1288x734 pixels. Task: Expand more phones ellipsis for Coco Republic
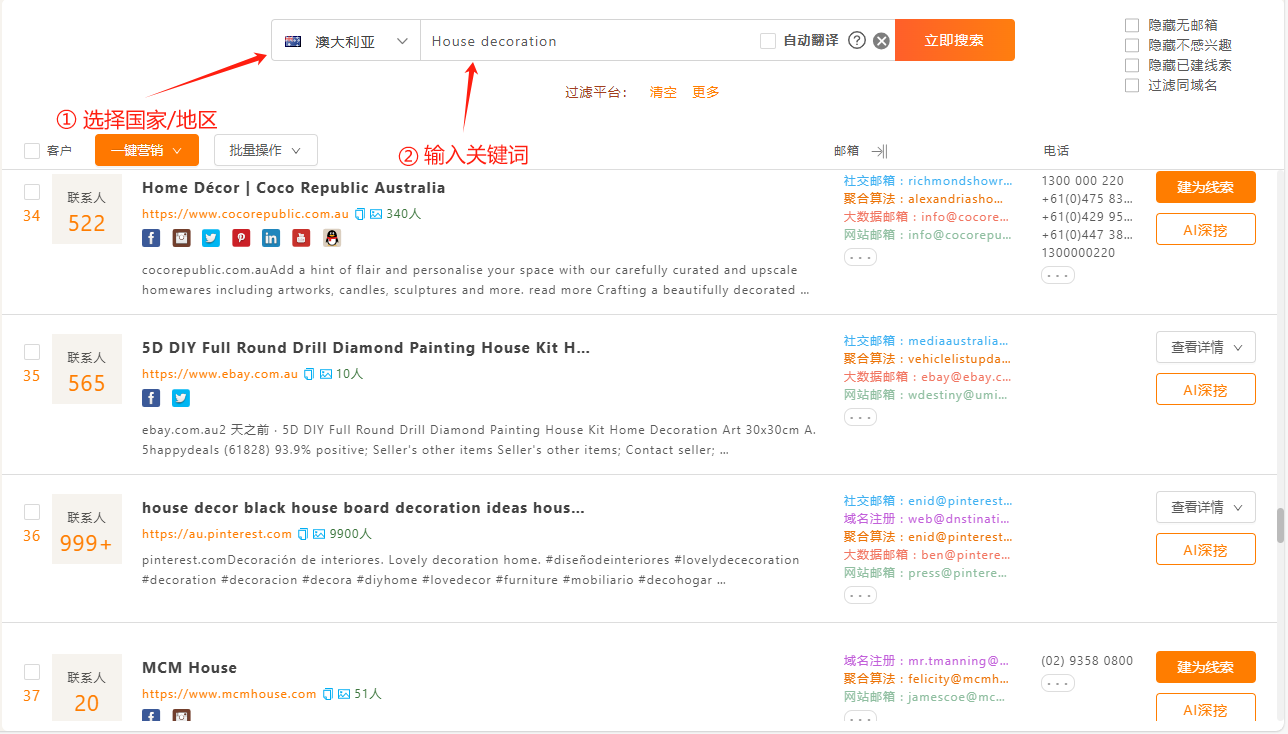click(1058, 275)
